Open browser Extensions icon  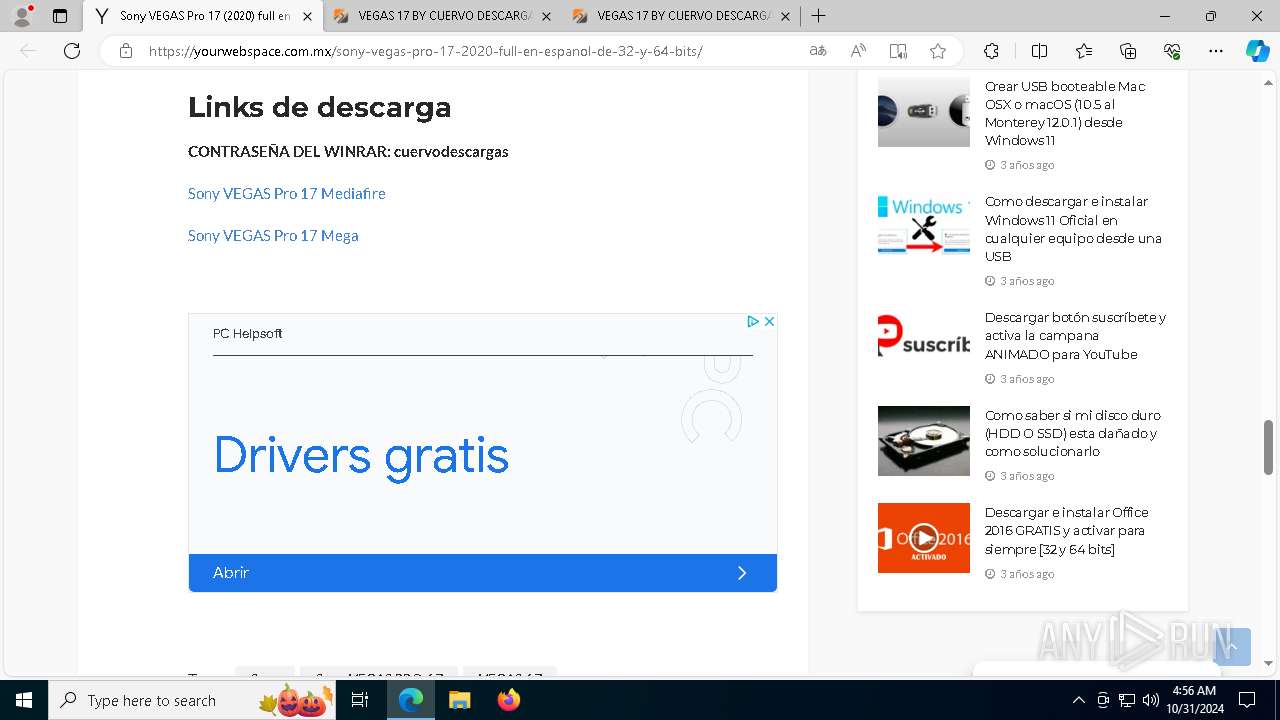[x=991, y=51]
